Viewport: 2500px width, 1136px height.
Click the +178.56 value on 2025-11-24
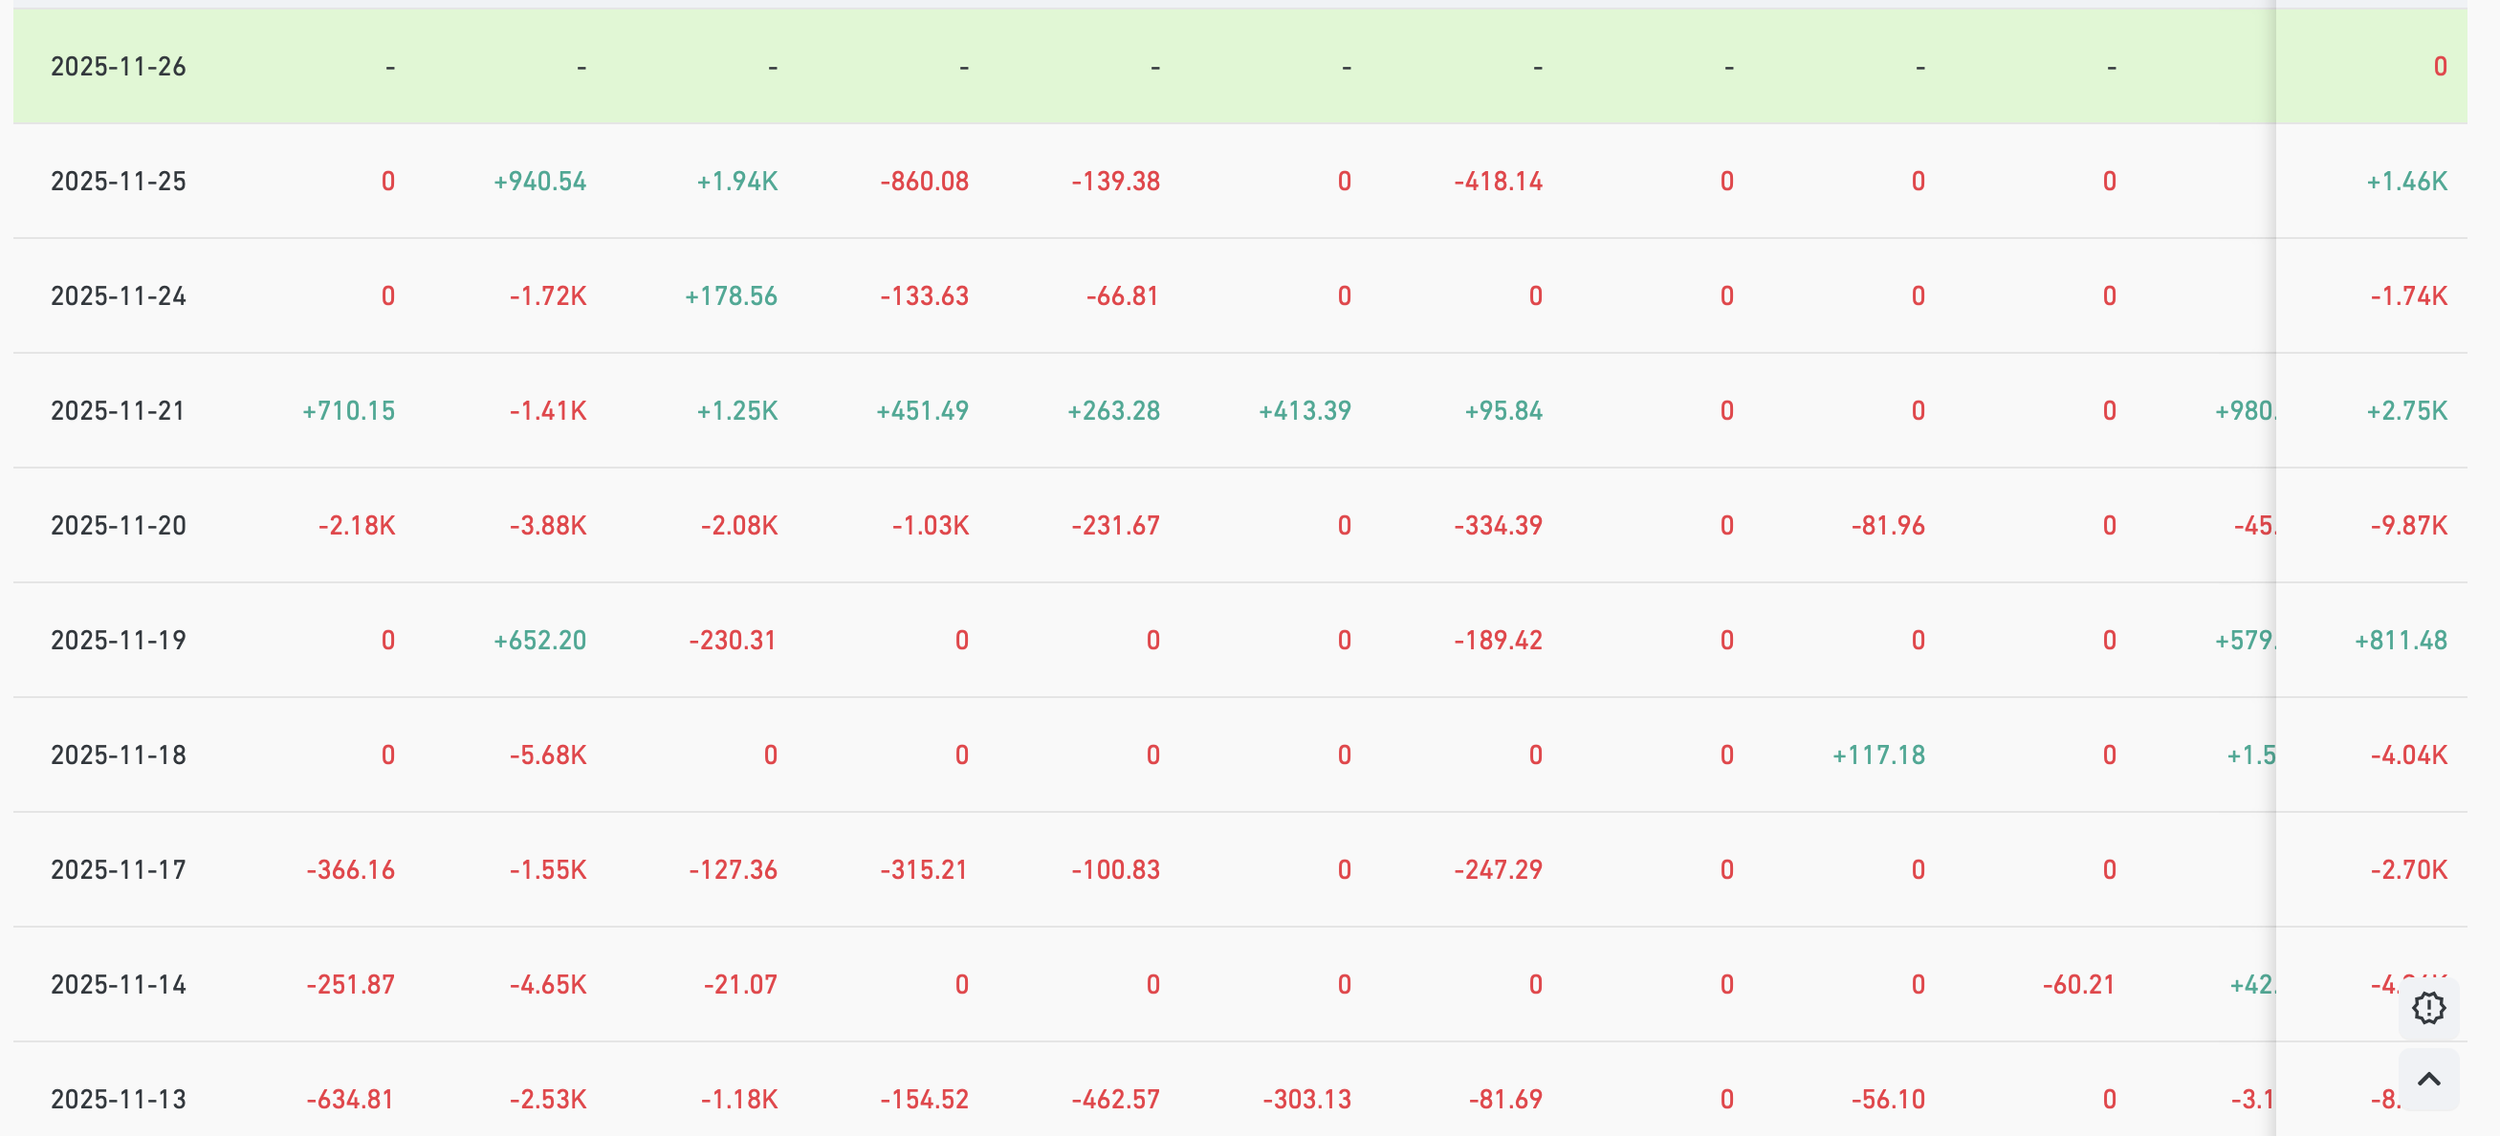point(731,297)
